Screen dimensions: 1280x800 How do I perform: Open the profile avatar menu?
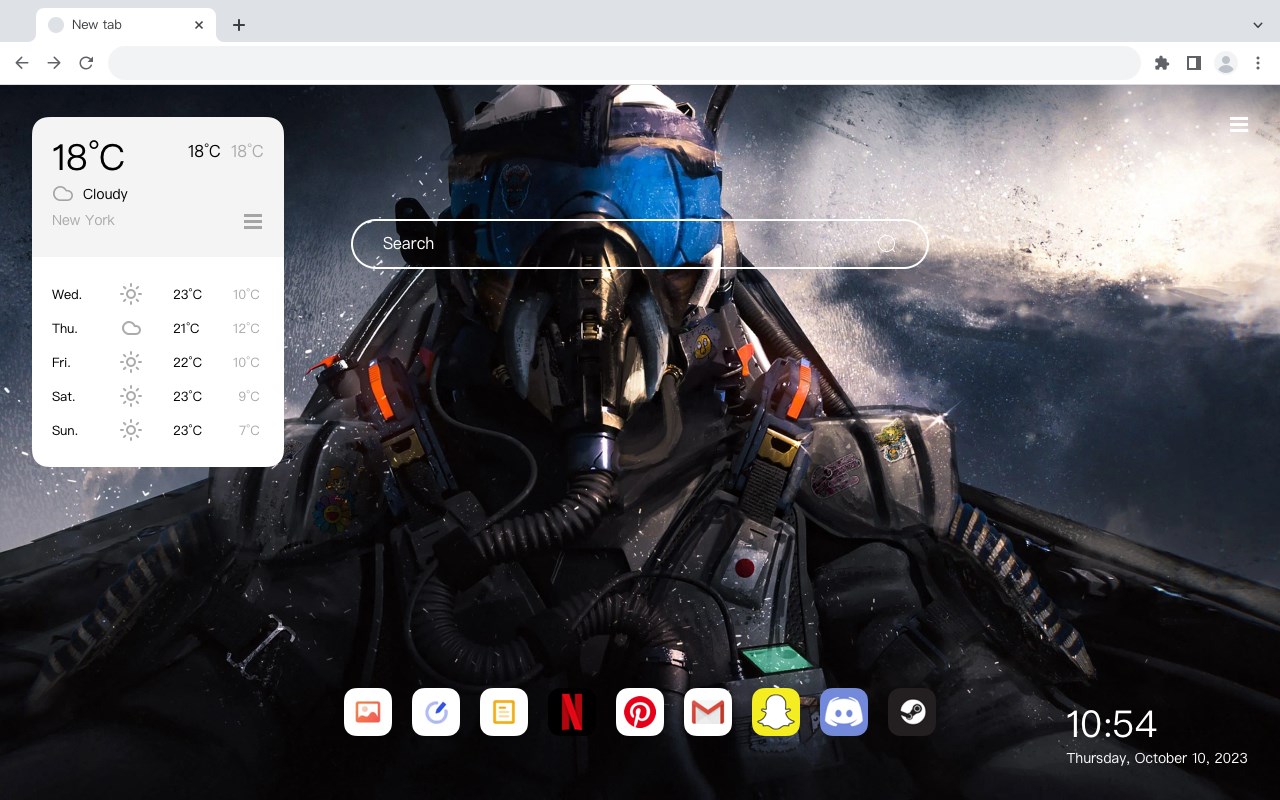pos(1226,63)
